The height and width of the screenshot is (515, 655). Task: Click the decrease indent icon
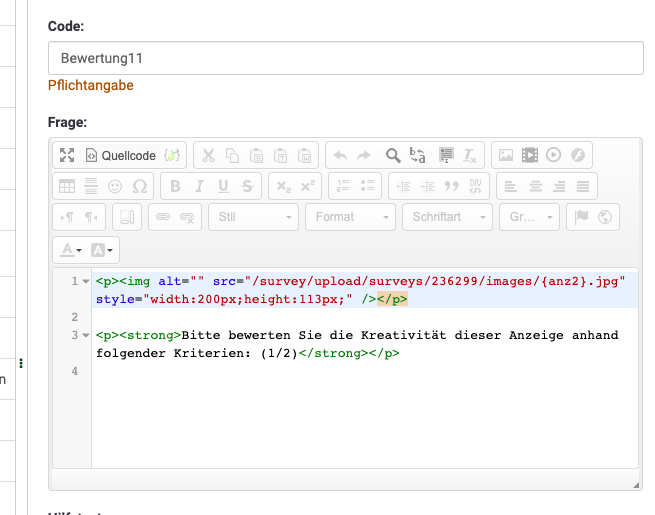(403, 186)
